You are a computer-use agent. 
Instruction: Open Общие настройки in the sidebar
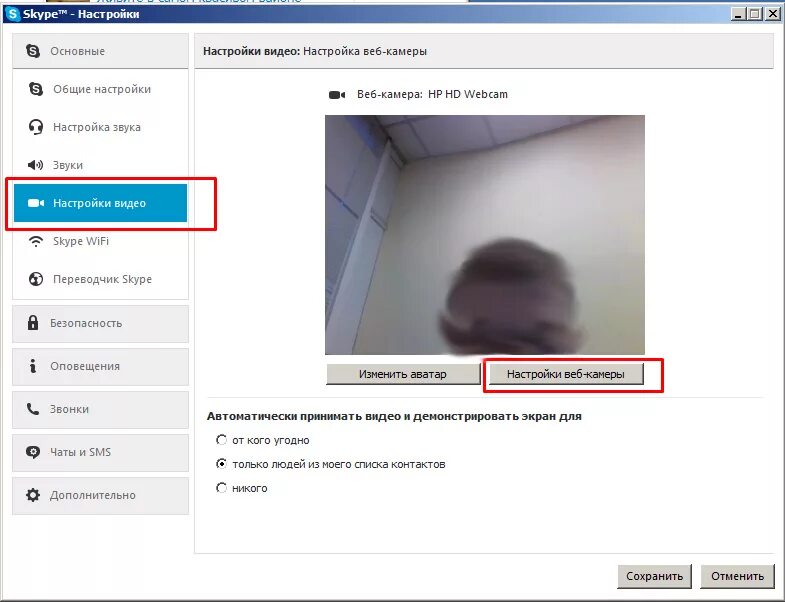pyautogui.click(x=101, y=89)
